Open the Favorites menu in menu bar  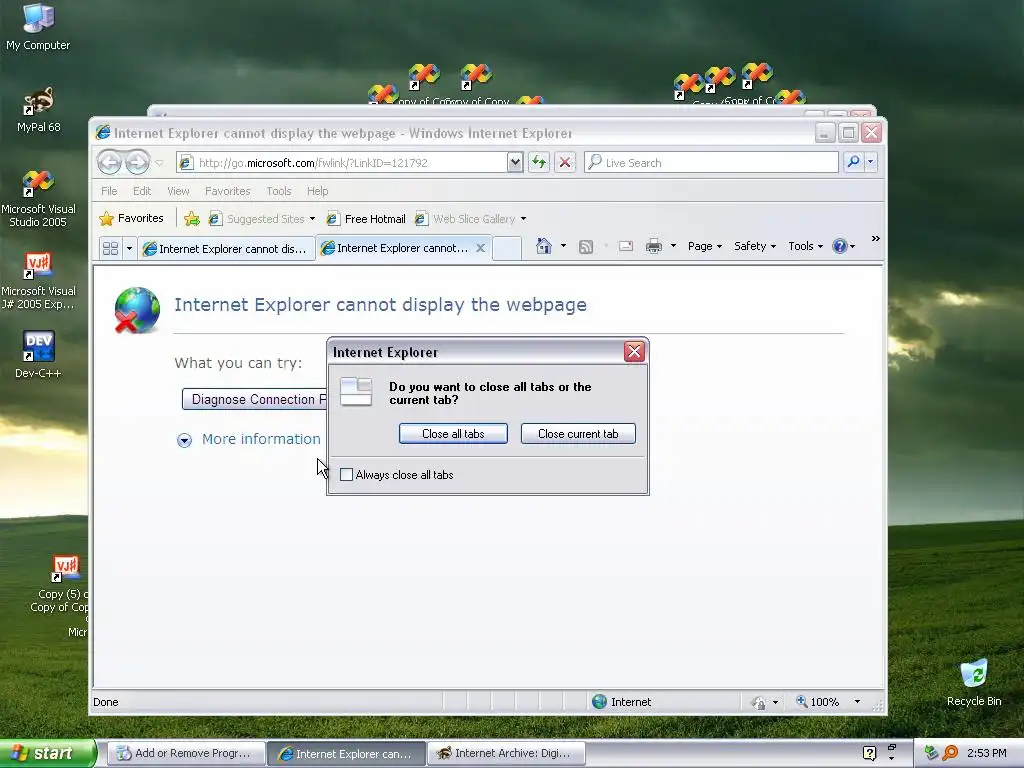[227, 191]
